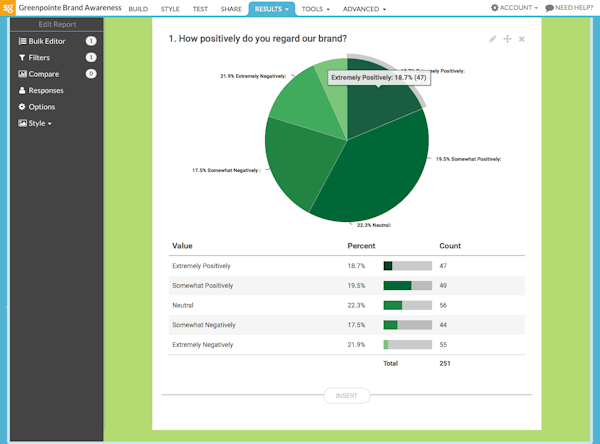
Task: Click the Extremely Positively percent bar
Action: pos(407,266)
